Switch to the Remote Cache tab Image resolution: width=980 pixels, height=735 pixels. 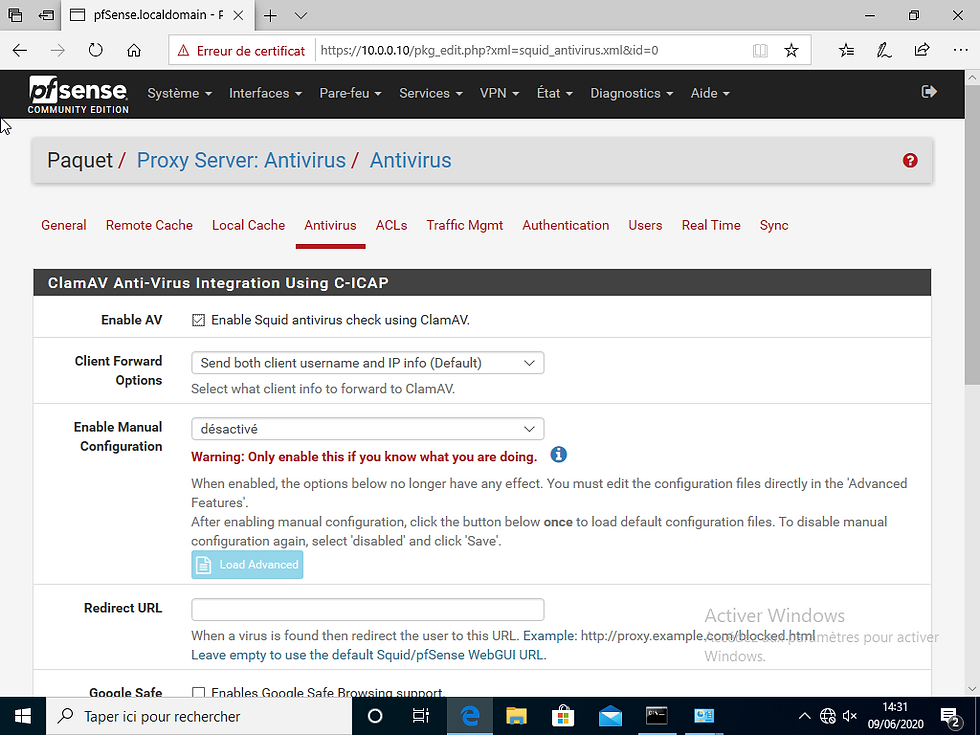coord(149,226)
